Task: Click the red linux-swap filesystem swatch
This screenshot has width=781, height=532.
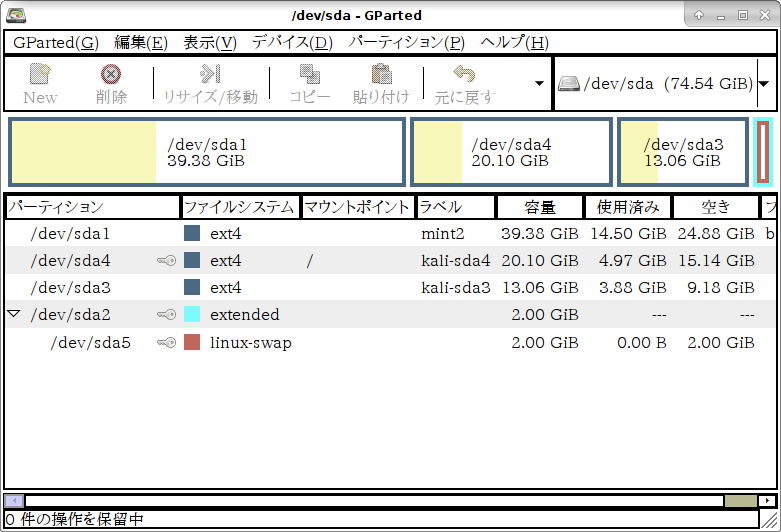Action: (192, 342)
